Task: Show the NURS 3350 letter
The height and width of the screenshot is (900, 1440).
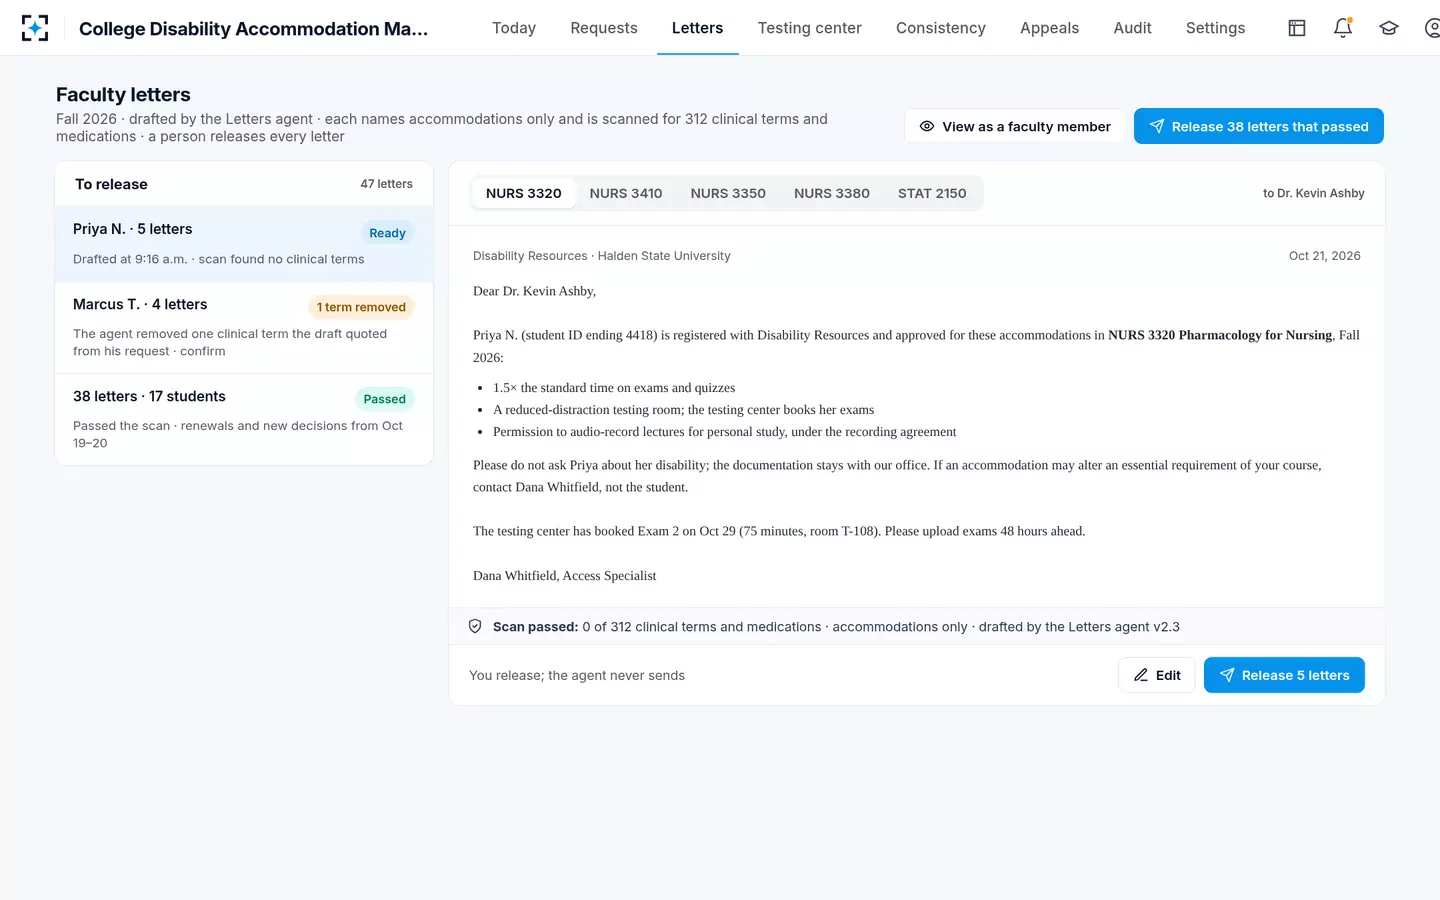Action: pos(728,193)
